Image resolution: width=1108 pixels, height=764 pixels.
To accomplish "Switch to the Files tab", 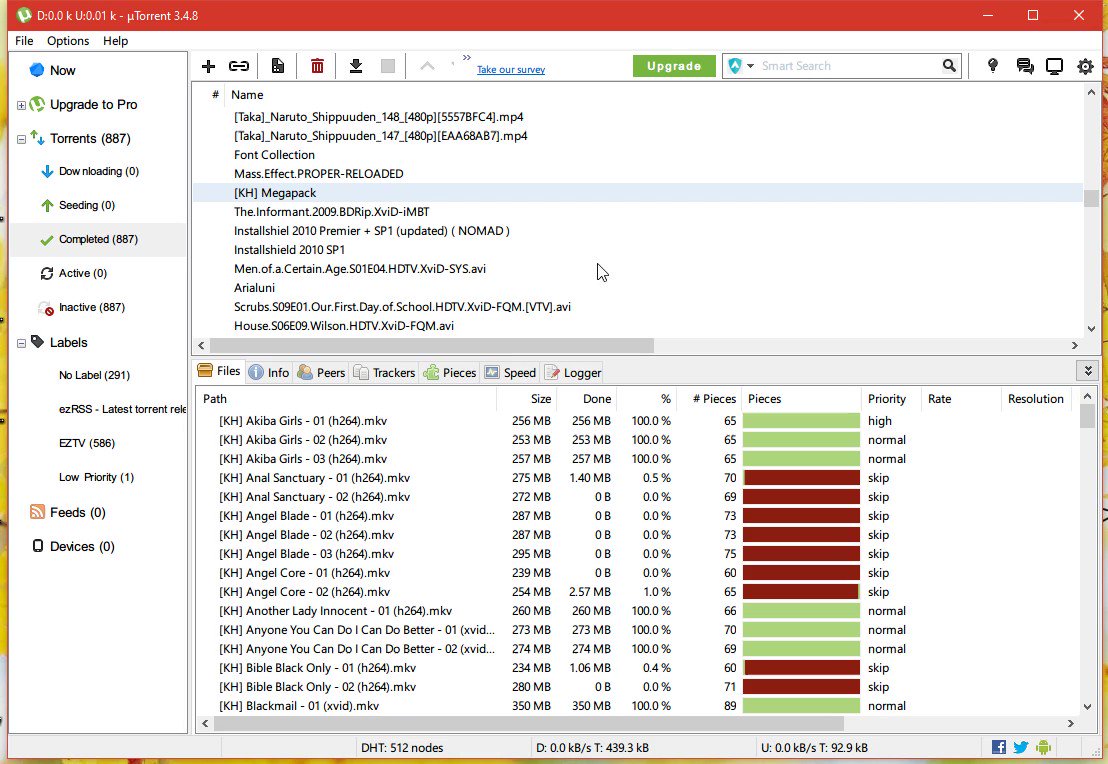I will [218, 371].
